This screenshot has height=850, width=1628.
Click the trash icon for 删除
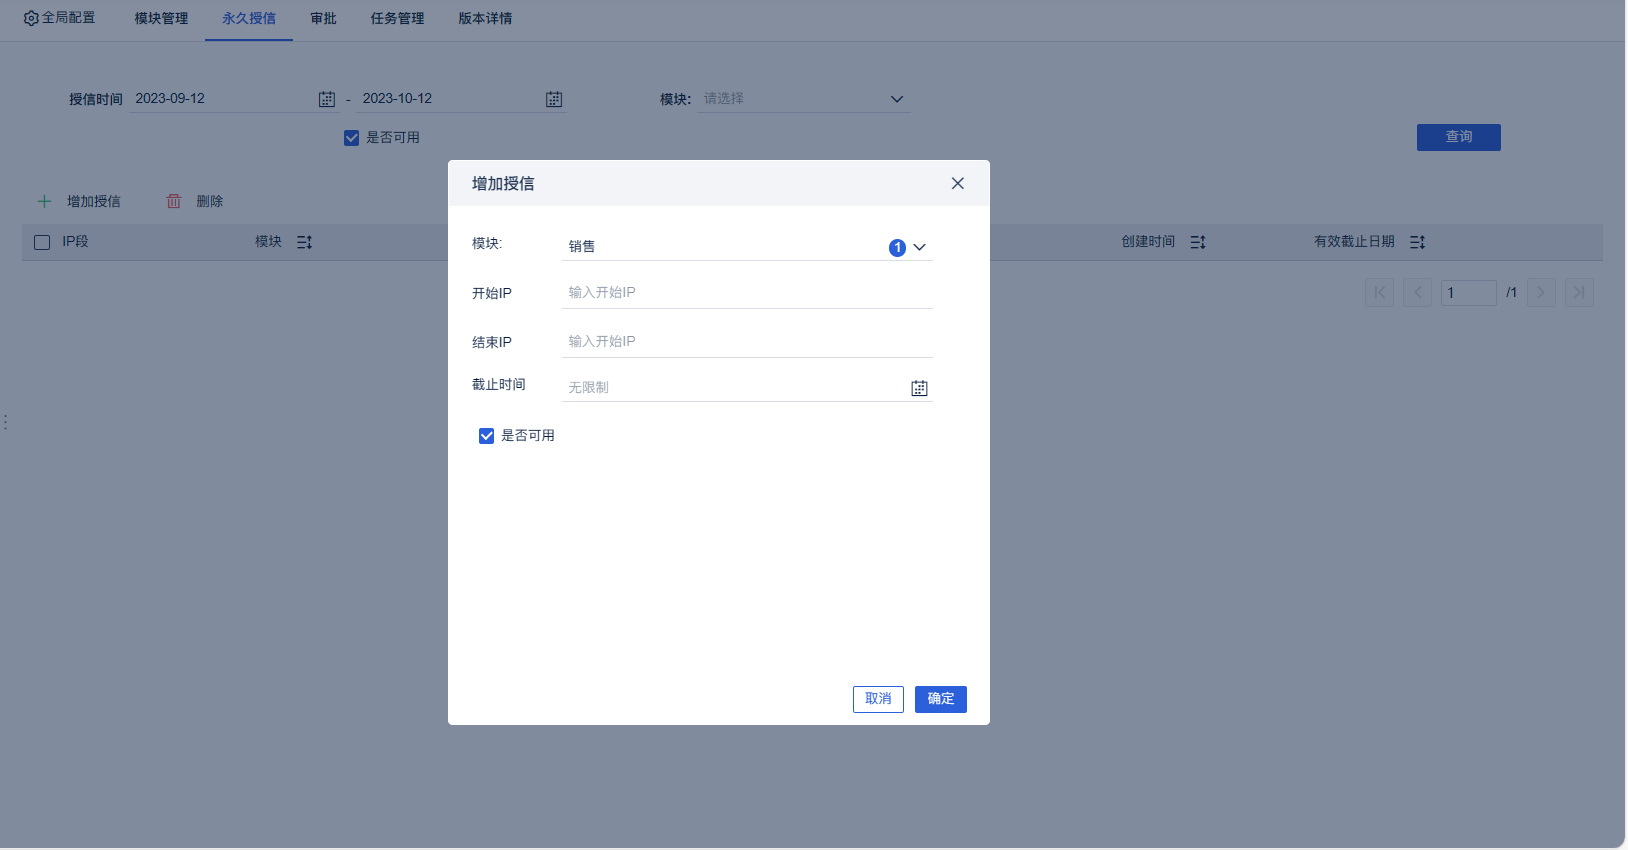(x=174, y=201)
